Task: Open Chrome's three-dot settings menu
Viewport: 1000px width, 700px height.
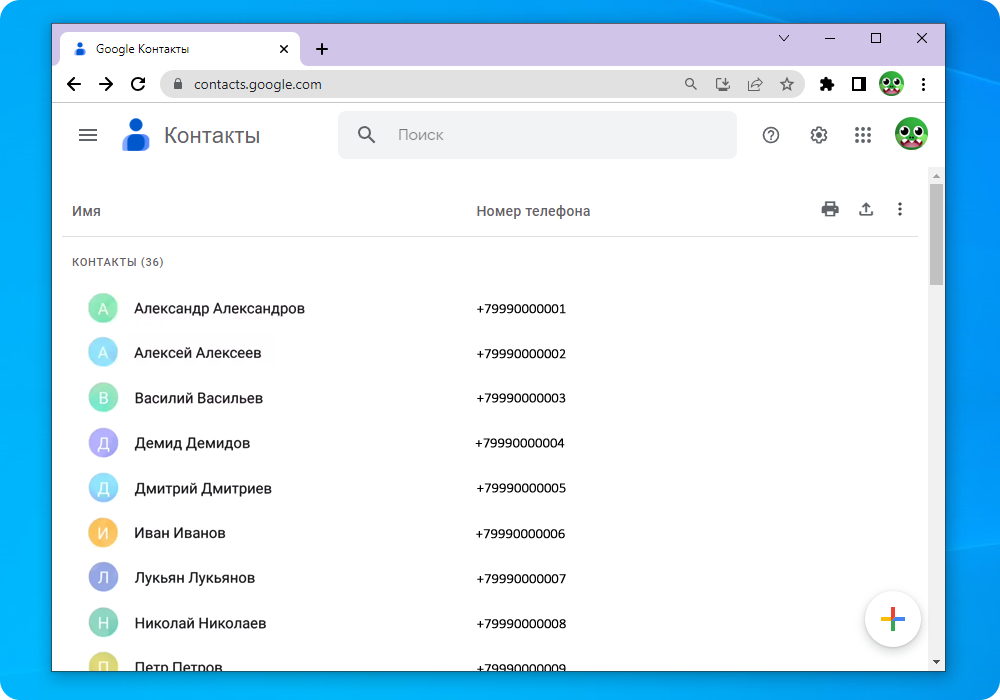Action: pyautogui.click(x=923, y=84)
